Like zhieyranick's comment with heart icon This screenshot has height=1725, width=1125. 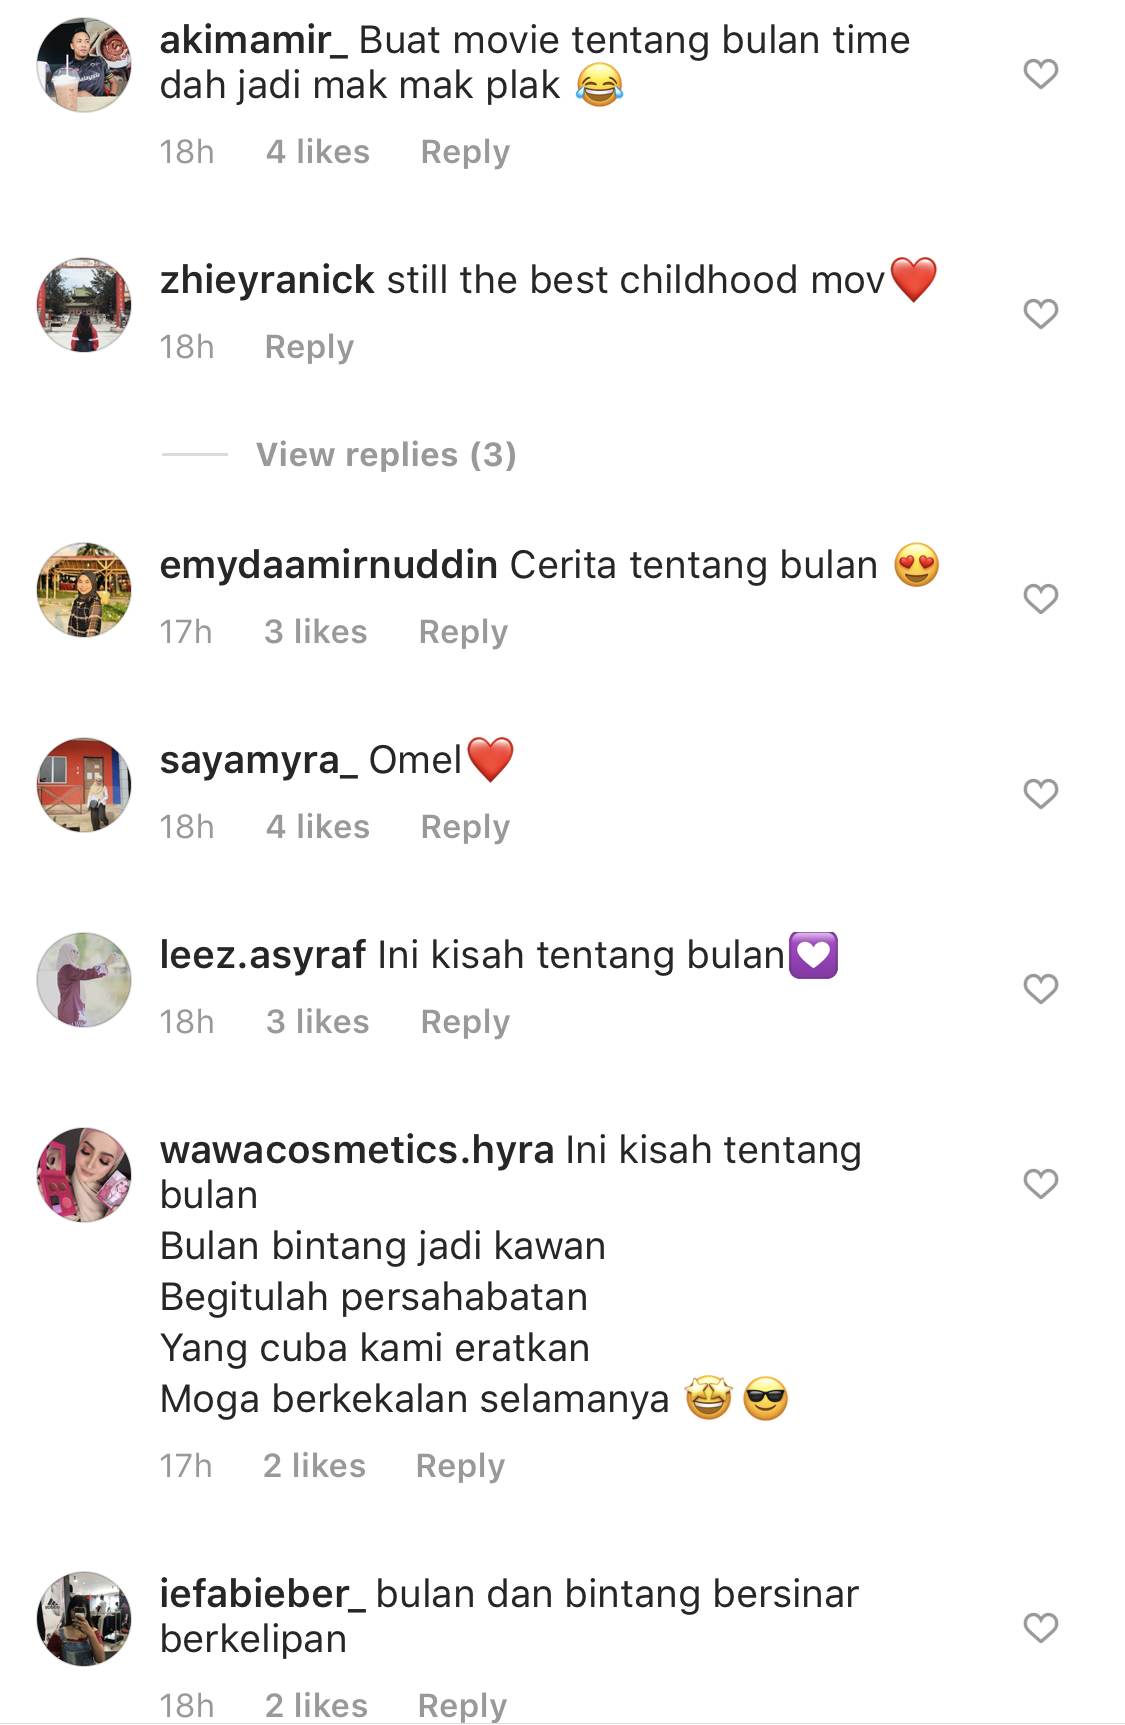click(1040, 313)
